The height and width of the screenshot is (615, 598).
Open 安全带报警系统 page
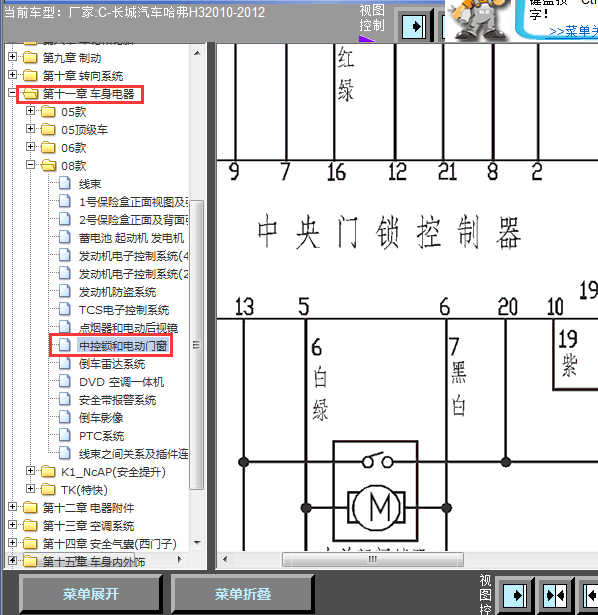click(117, 400)
